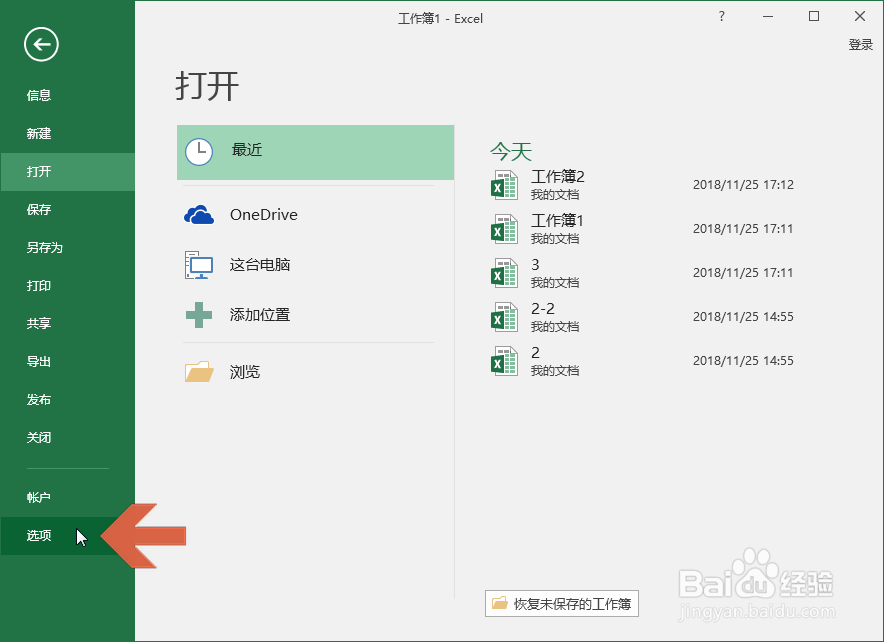Open the 帐户 page
Image resolution: width=884 pixels, height=642 pixels.
coord(68,497)
